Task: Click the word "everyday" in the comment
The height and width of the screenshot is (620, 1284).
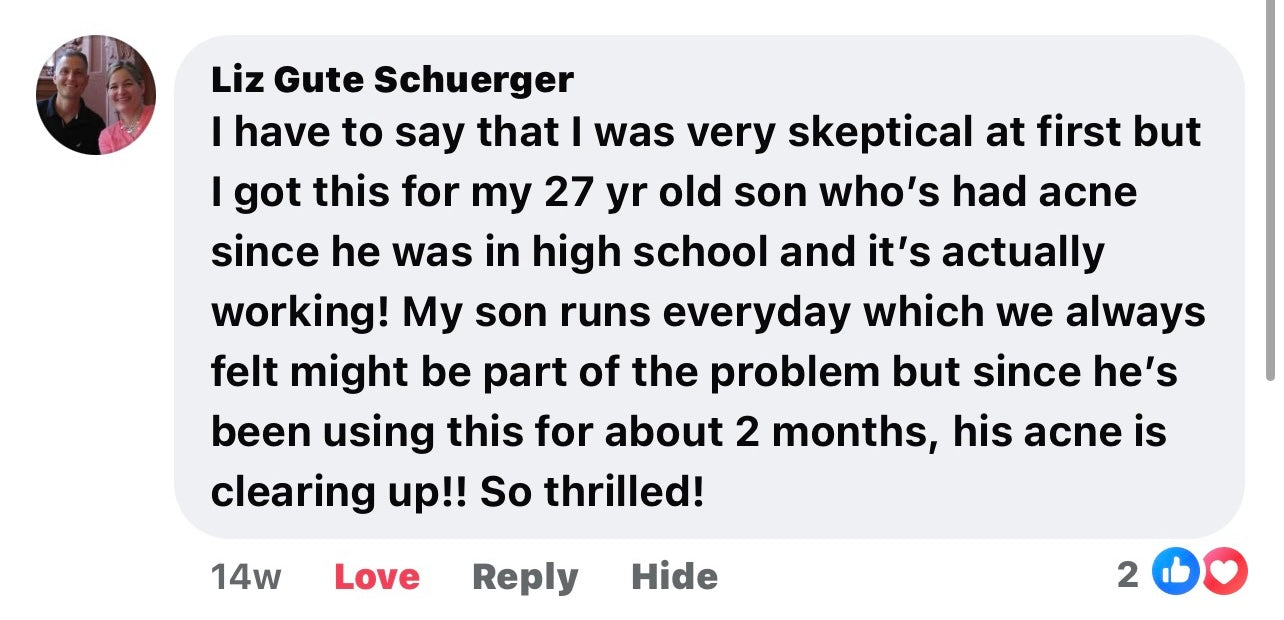Action: coord(757,313)
